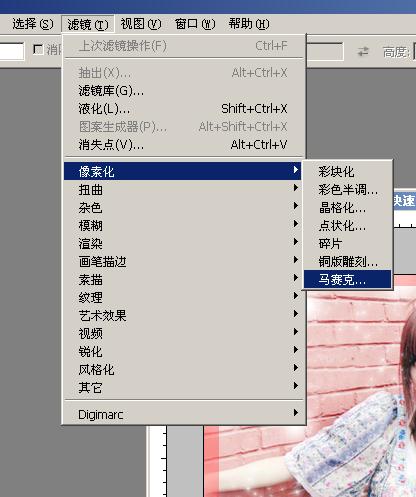Open the 帮助(H) menu

[249, 24]
